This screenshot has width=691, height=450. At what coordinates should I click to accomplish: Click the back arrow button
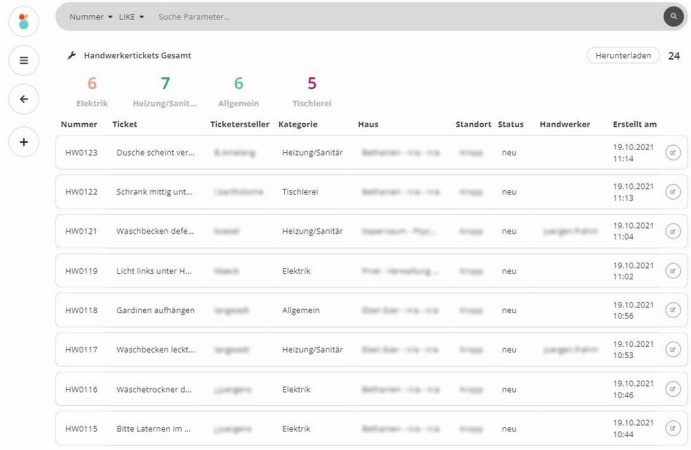(x=24, y=99)
